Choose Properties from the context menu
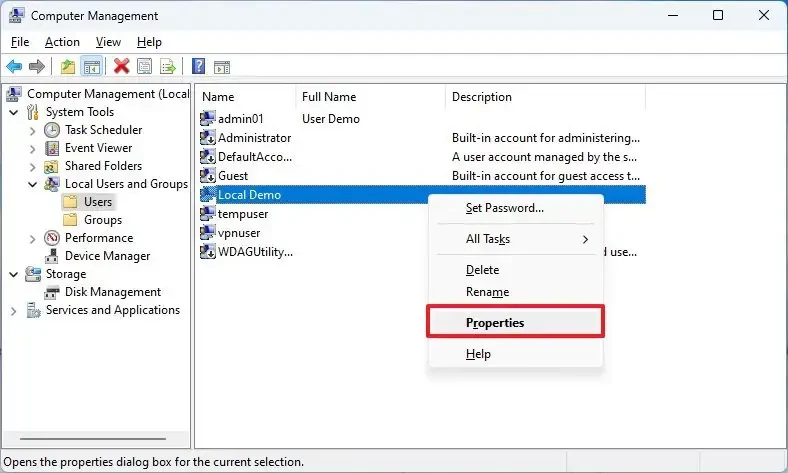The image size is (788, 473). 516,323
